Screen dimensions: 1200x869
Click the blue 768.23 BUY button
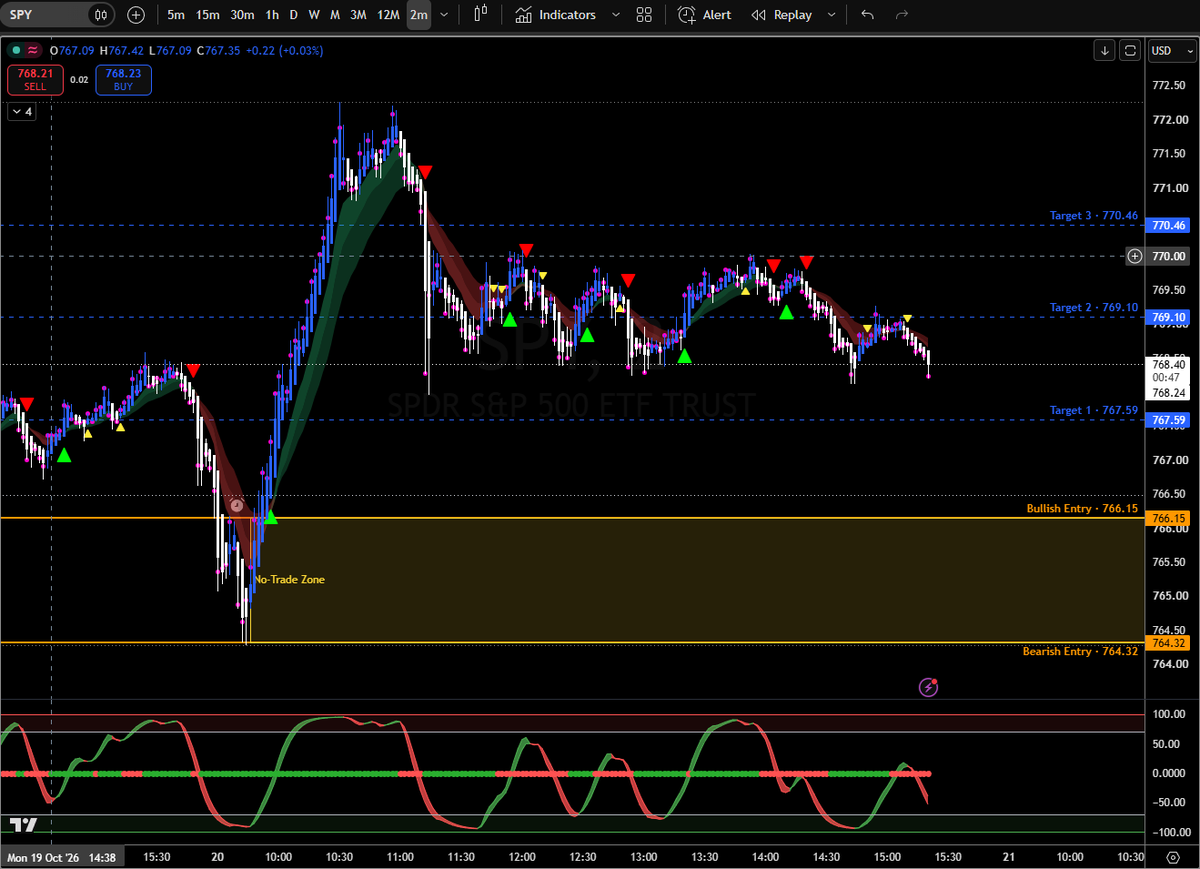click(123, 79)
